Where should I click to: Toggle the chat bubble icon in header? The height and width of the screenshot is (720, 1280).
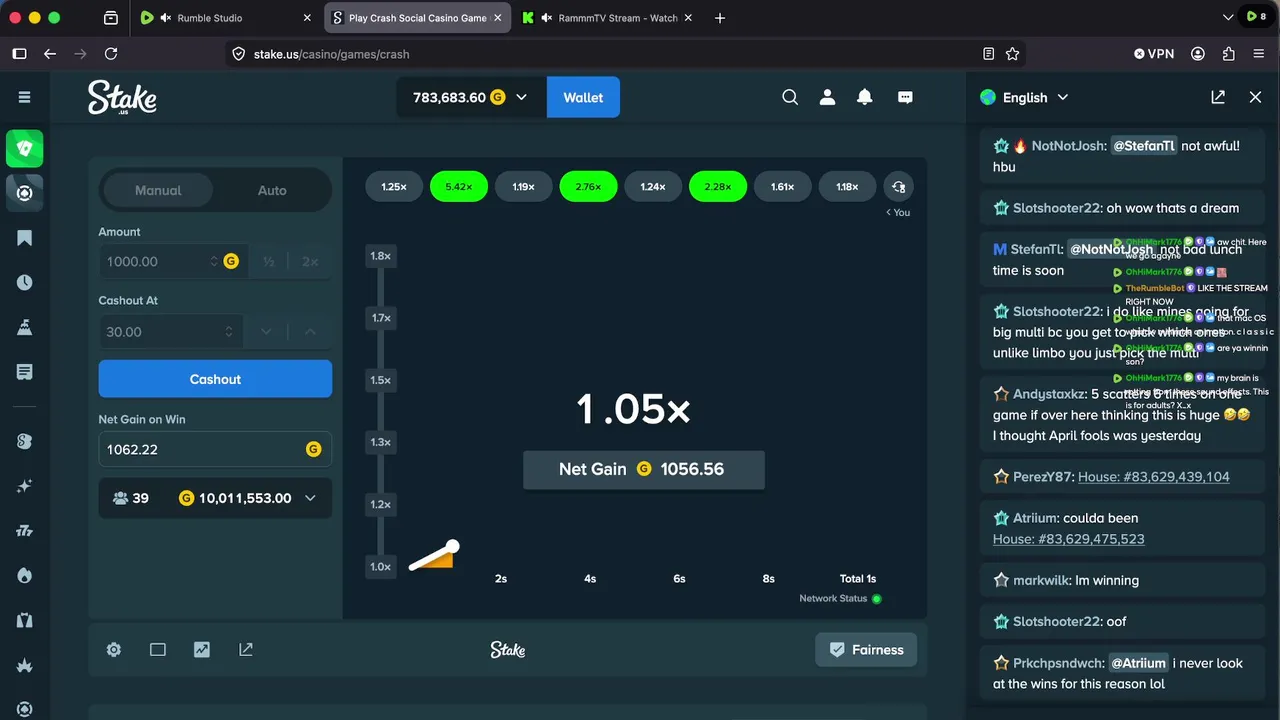(x=905, y=97)
